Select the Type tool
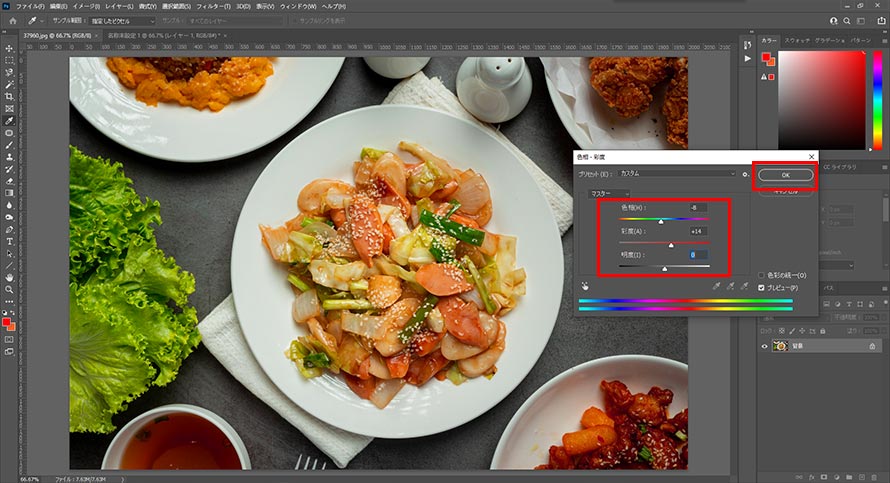This screenshot has height=483, width=890. (x=9, y=242)
